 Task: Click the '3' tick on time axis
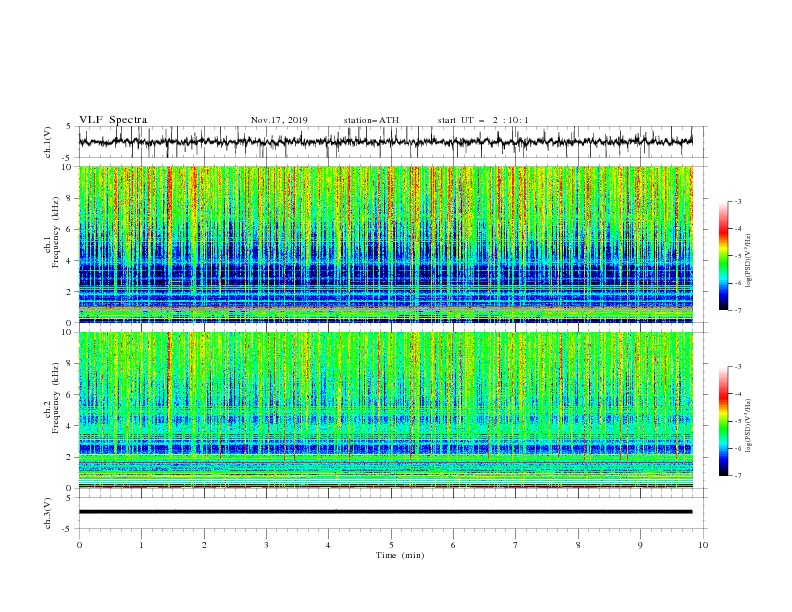pos(266,545)
